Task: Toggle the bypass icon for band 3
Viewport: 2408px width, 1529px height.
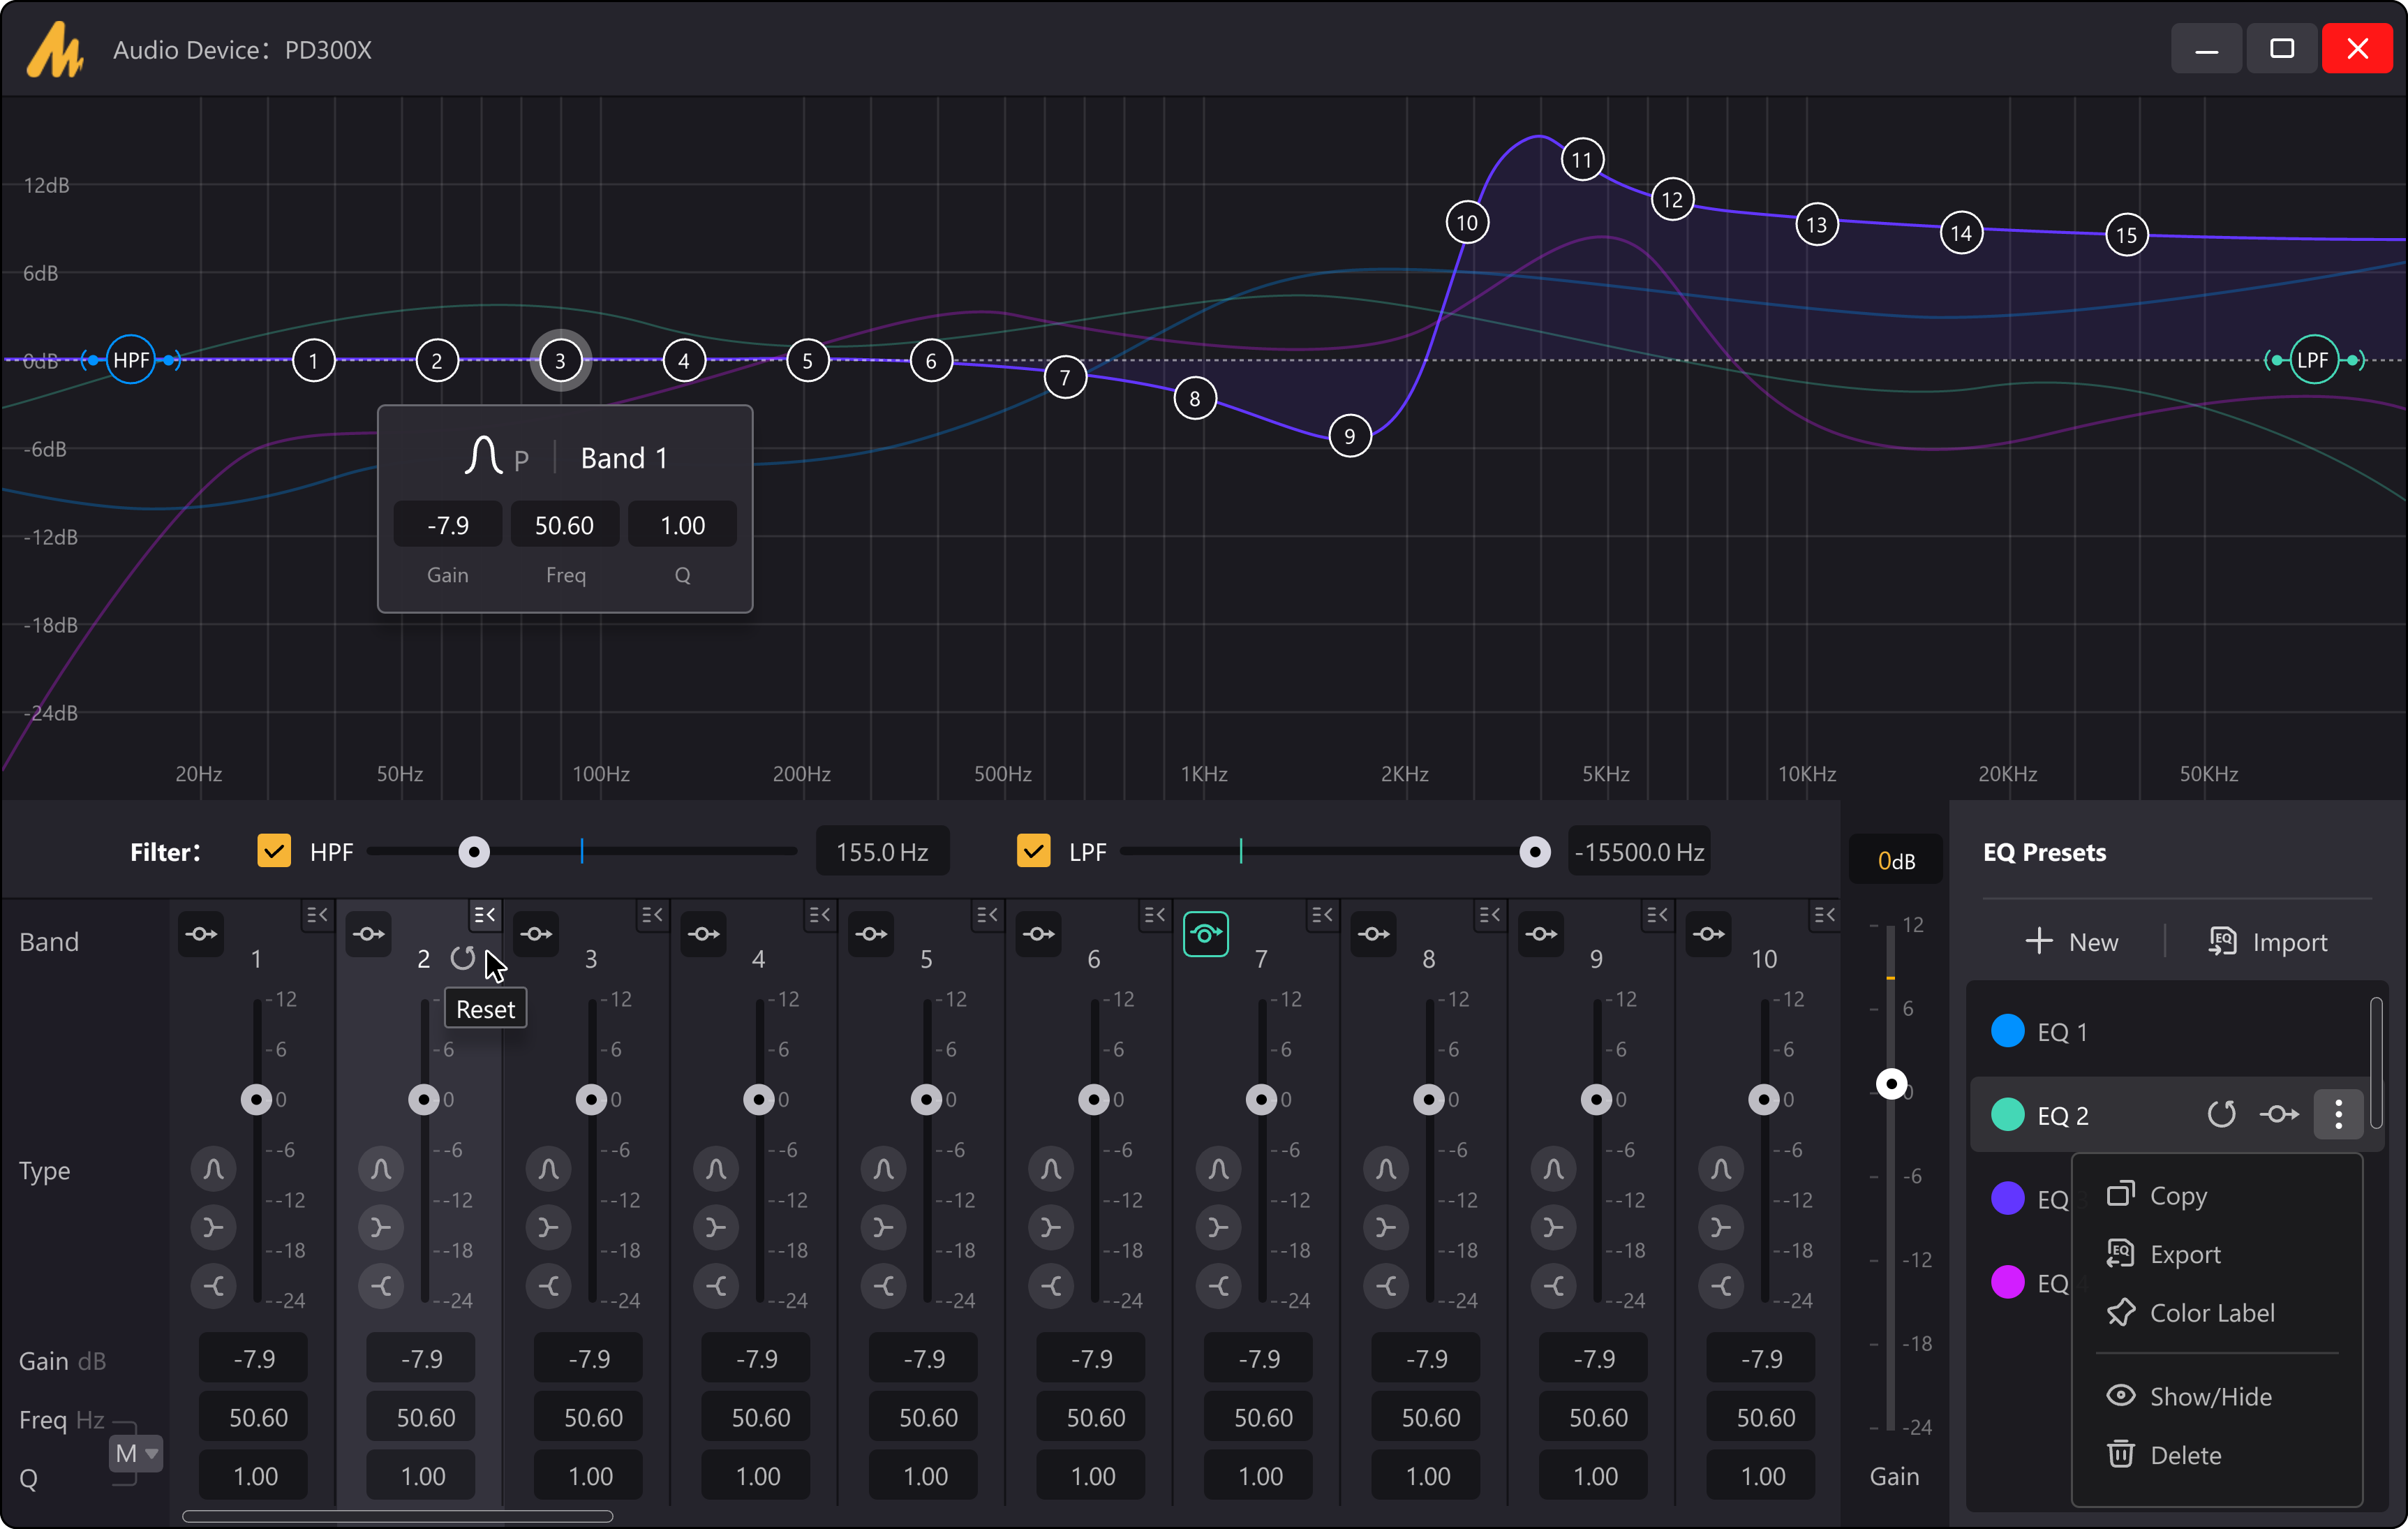Action: tap(536, 934)
